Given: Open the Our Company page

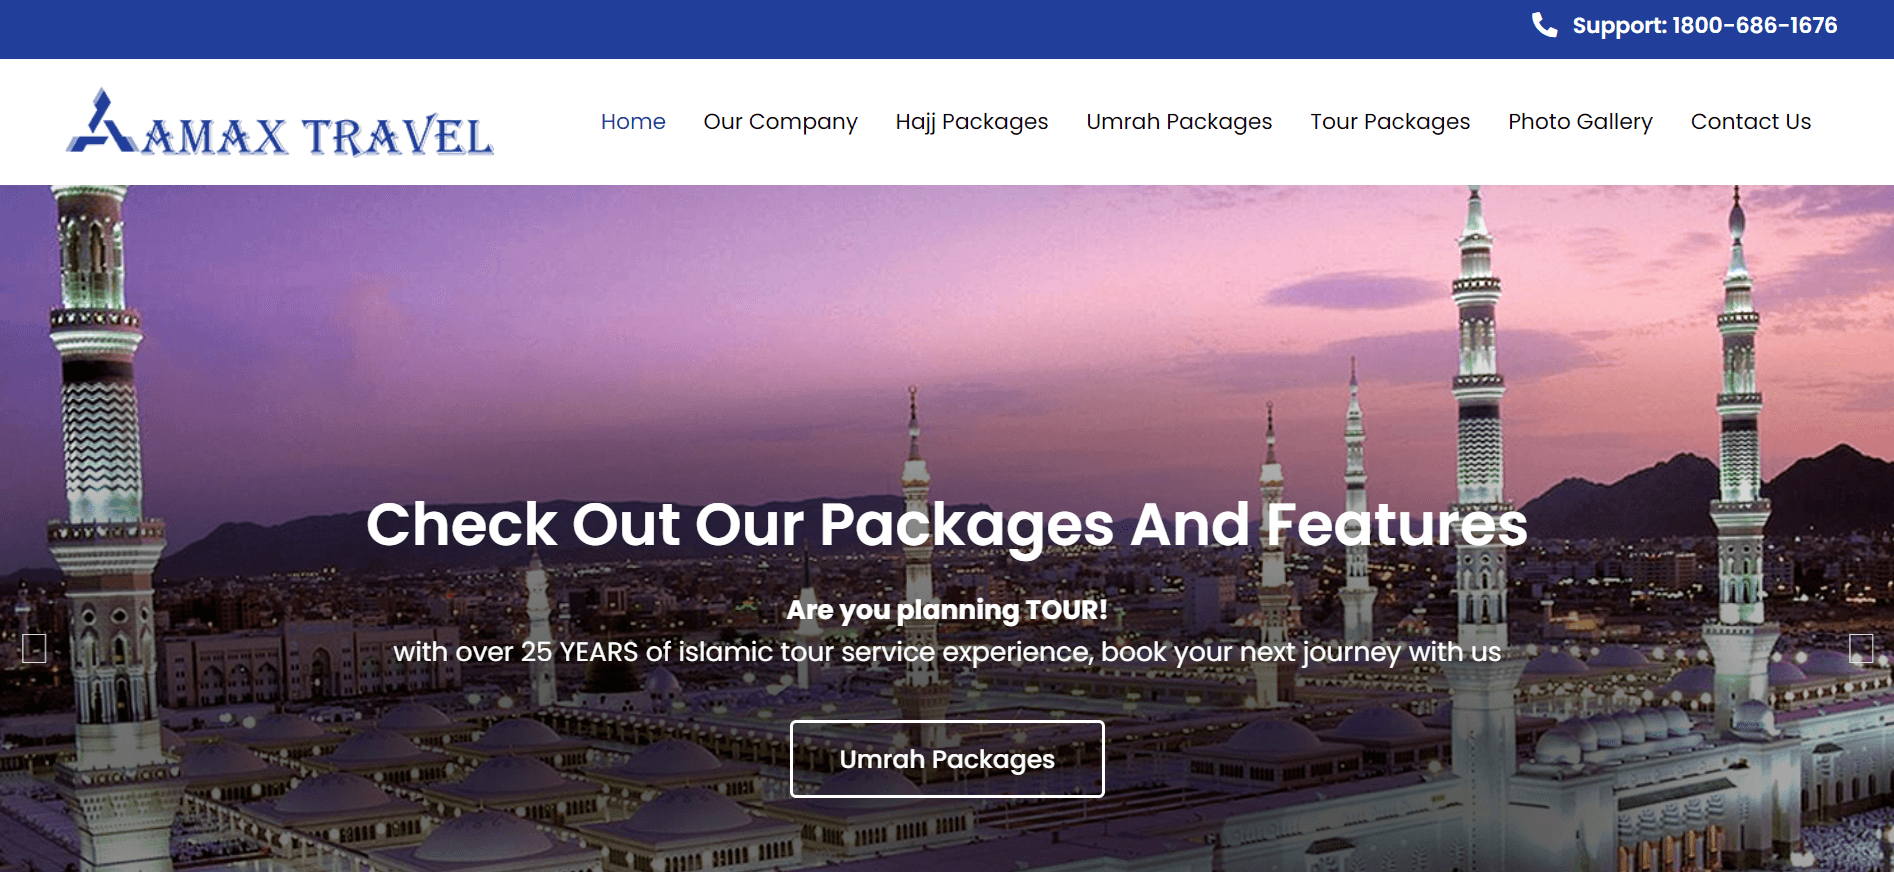Looking at the screenshot, I should click(780, 122).
